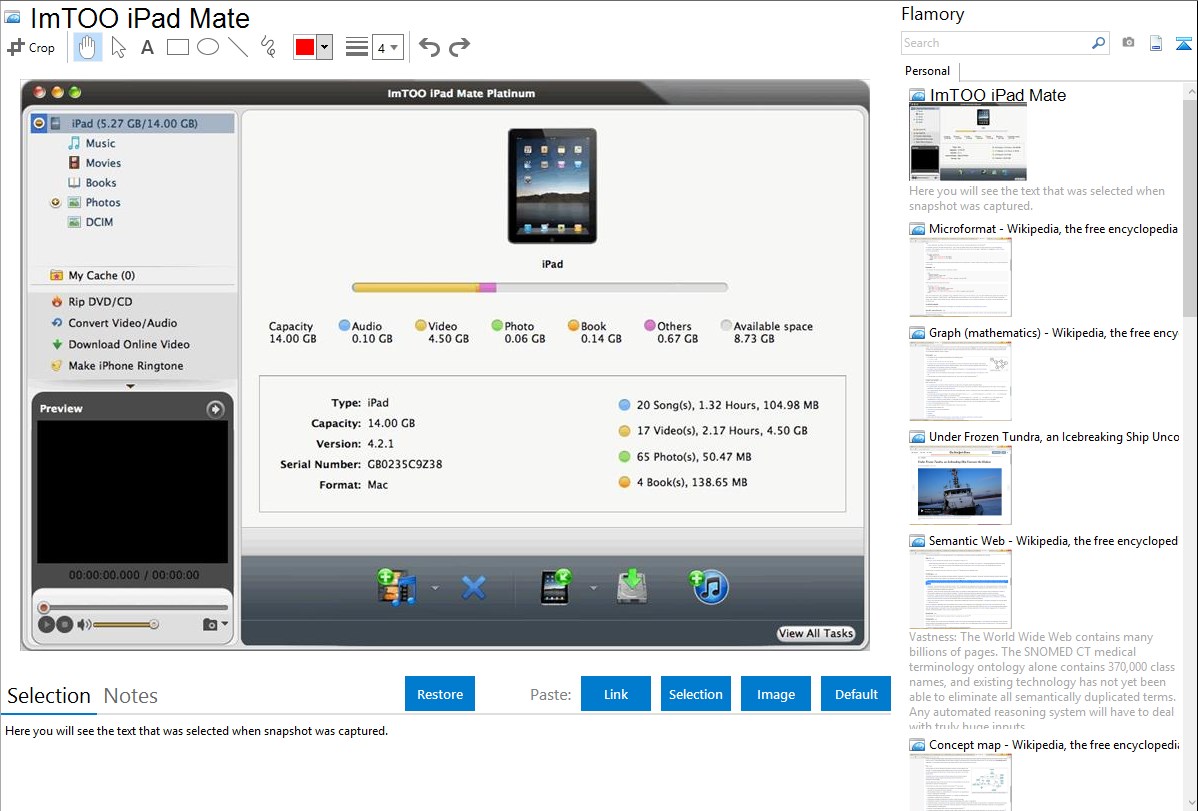
Task: Open the red color dropdown arrow
Action: [x=324, y=47]
